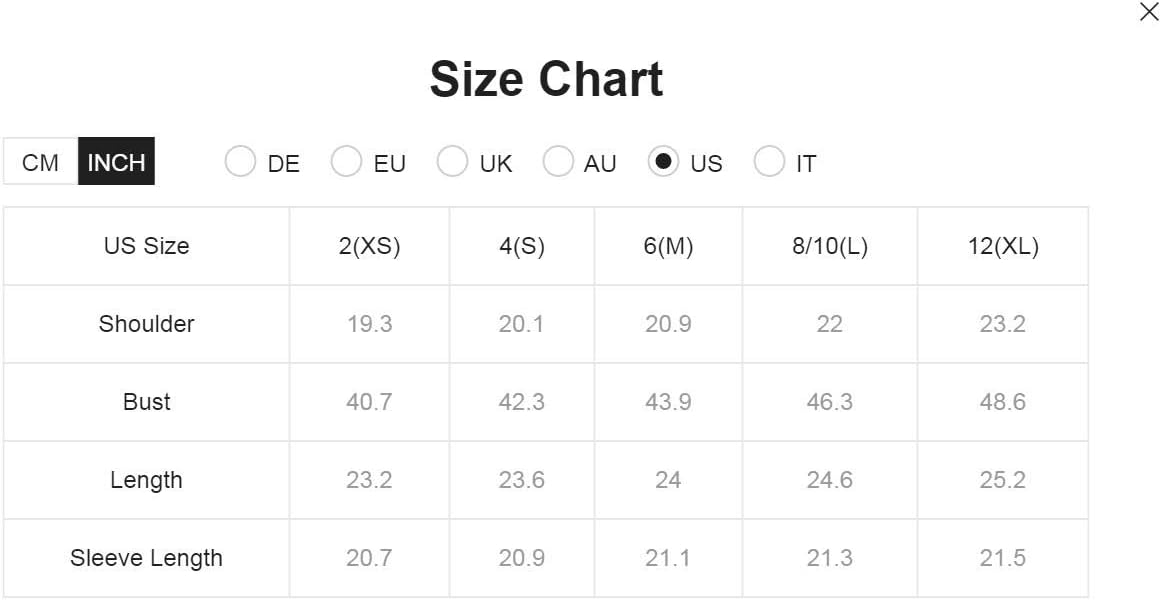Viewport: 1161px width, 600px height.
Task: Click the Shoulder row label
Action: (x=147, y=324)
